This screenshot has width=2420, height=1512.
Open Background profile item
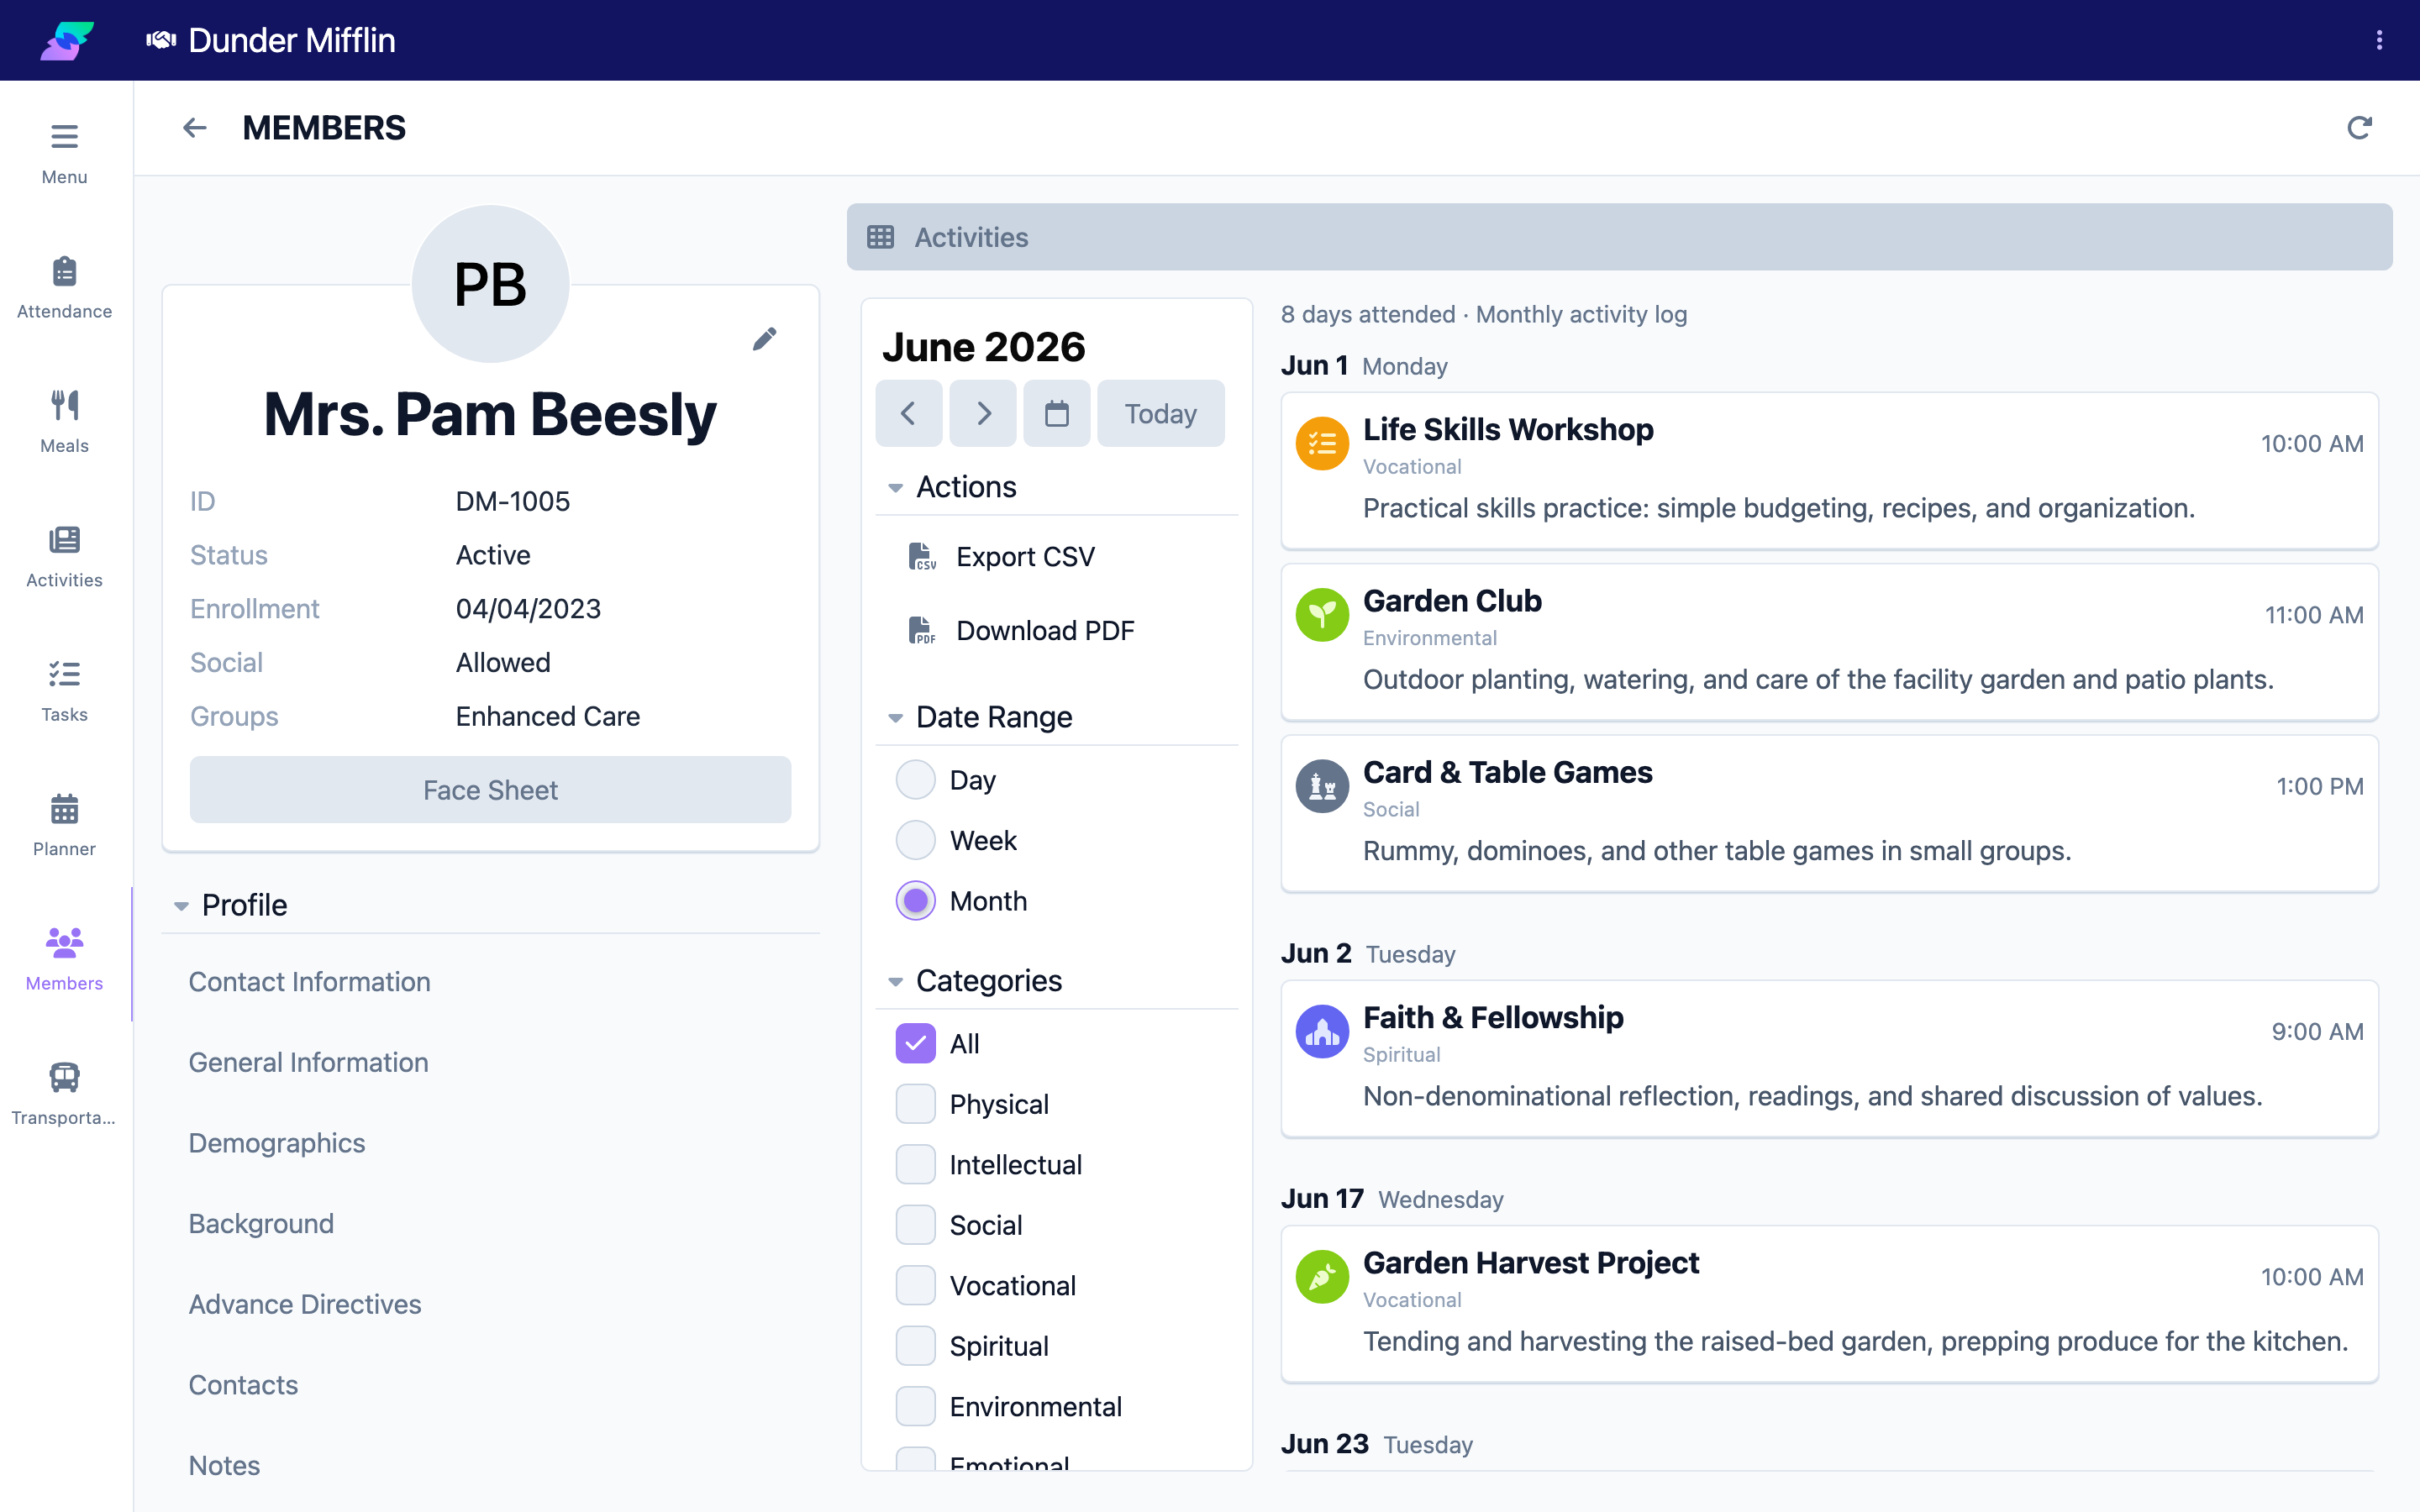[261, 1224]
